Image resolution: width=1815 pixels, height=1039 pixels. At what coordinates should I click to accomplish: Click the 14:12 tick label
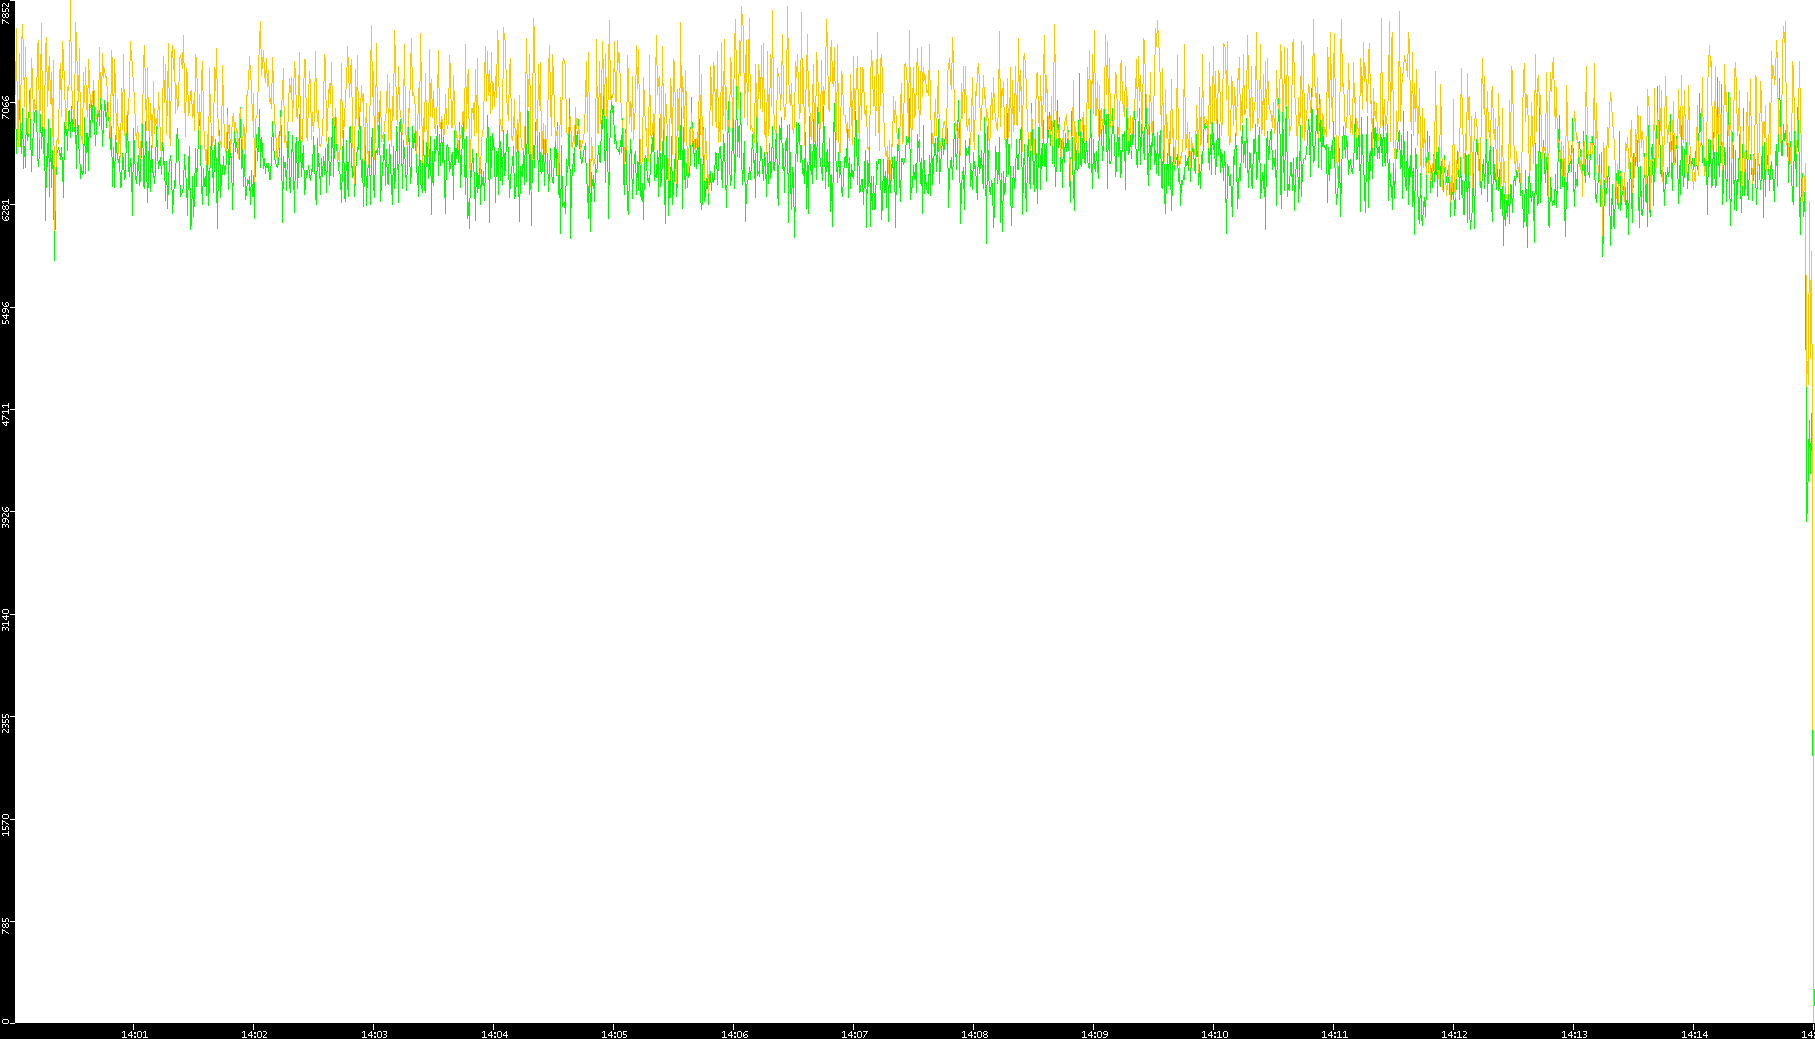[x=1454, y=1034]
